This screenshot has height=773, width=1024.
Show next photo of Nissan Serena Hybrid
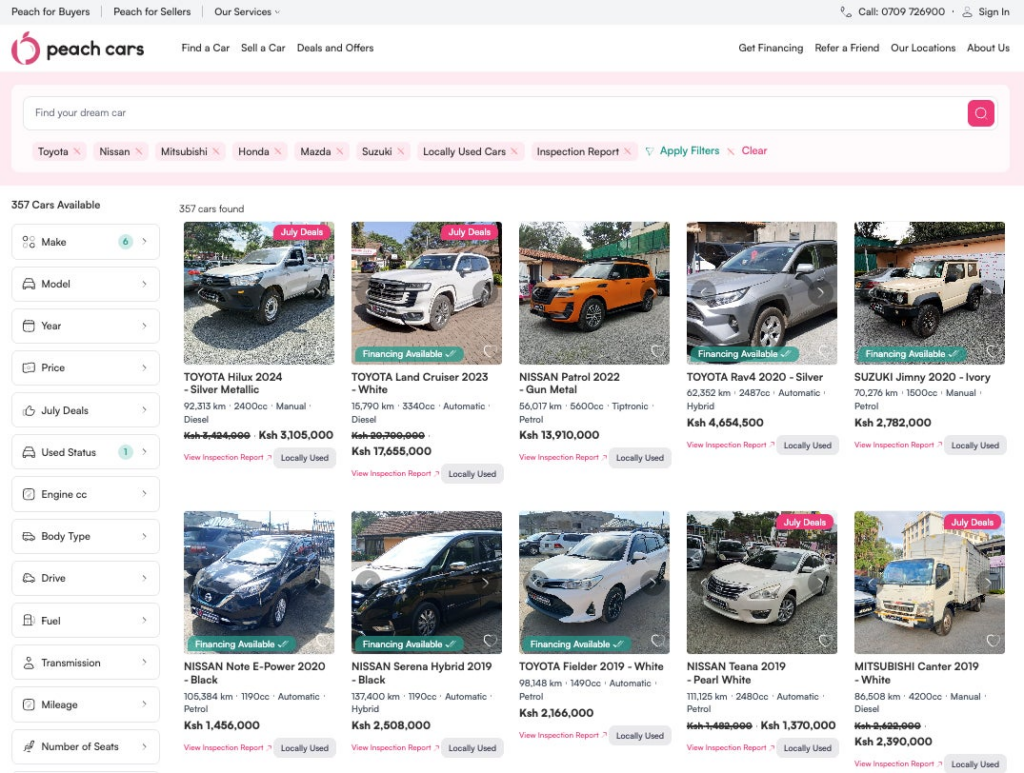pyautogui.click(x=485, y=582)
